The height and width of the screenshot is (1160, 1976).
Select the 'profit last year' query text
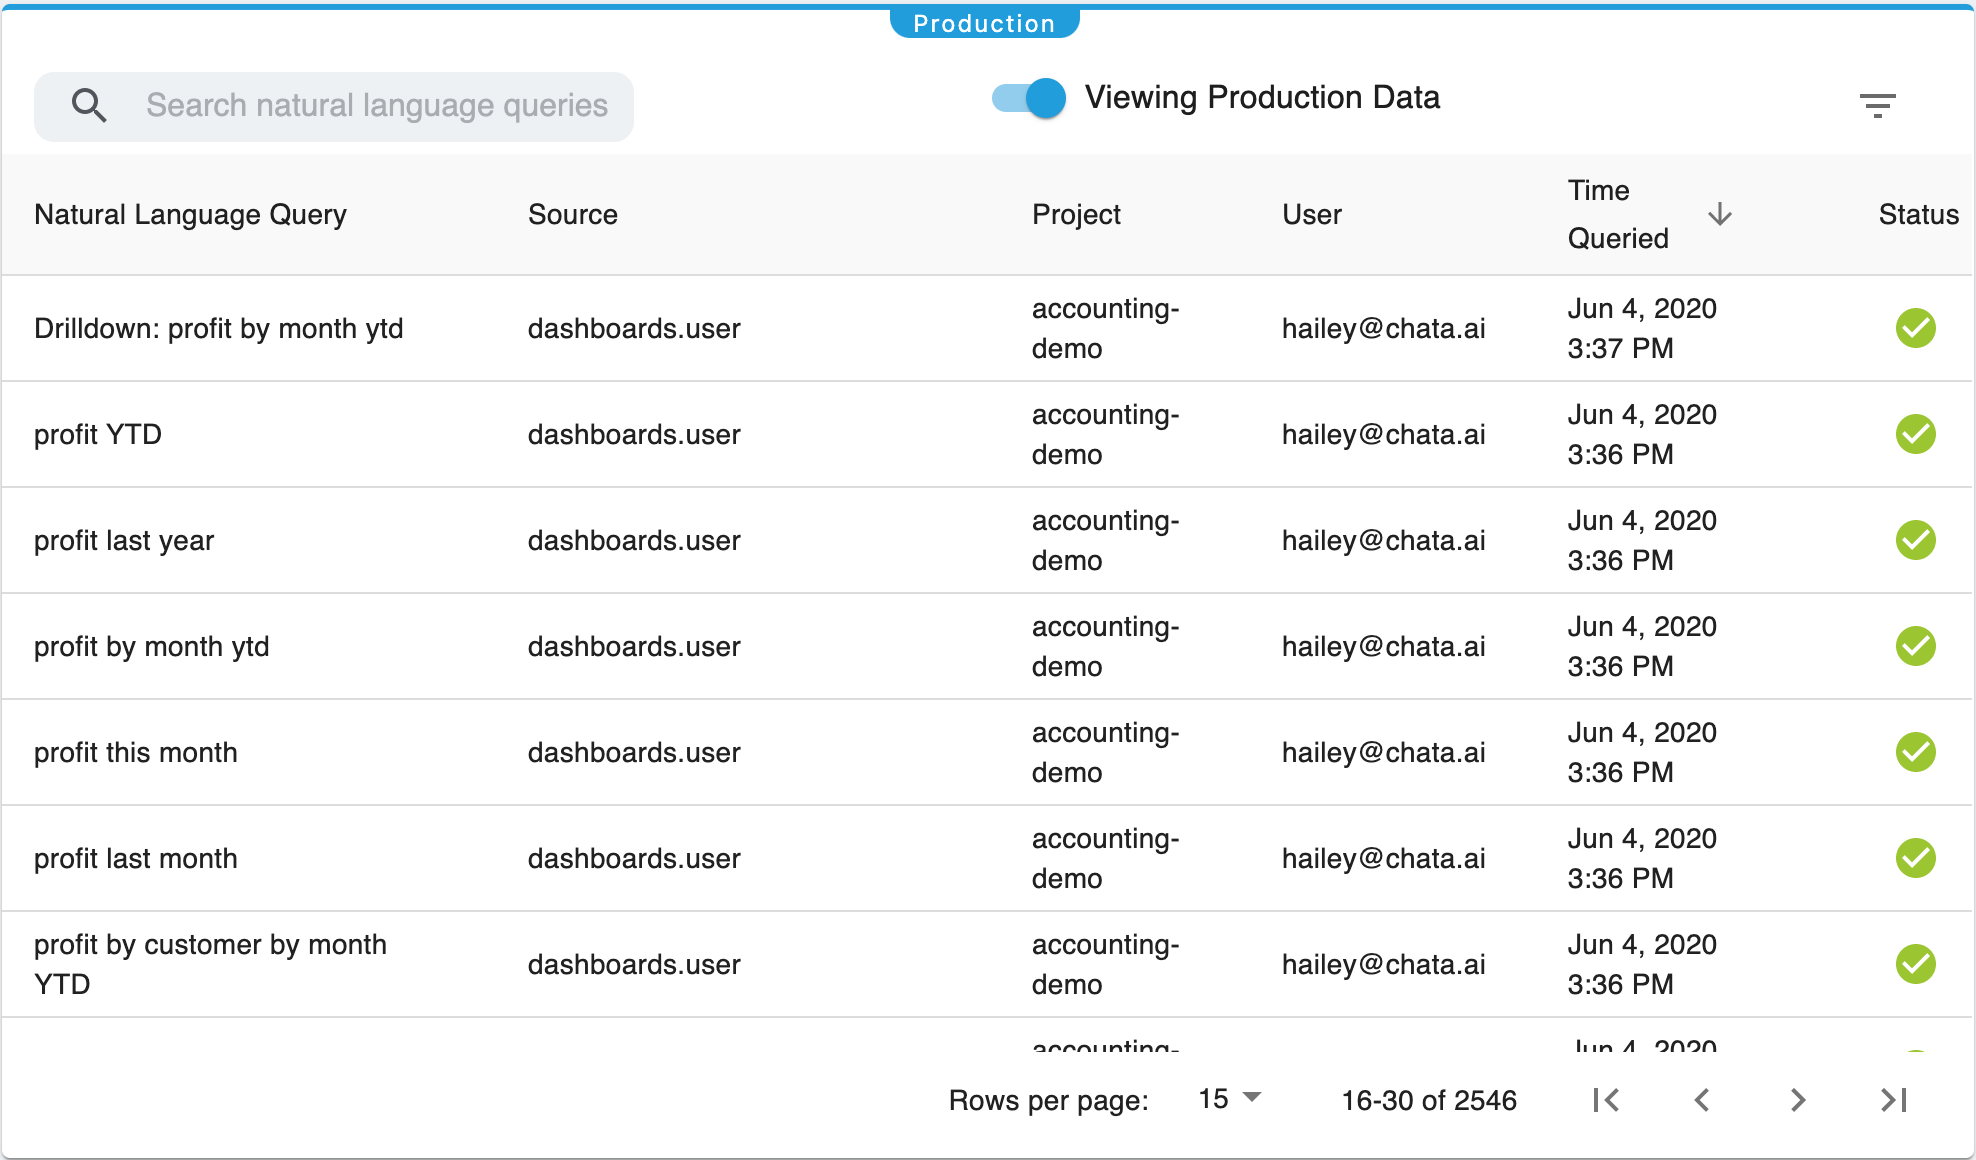(x=124, y=540)
